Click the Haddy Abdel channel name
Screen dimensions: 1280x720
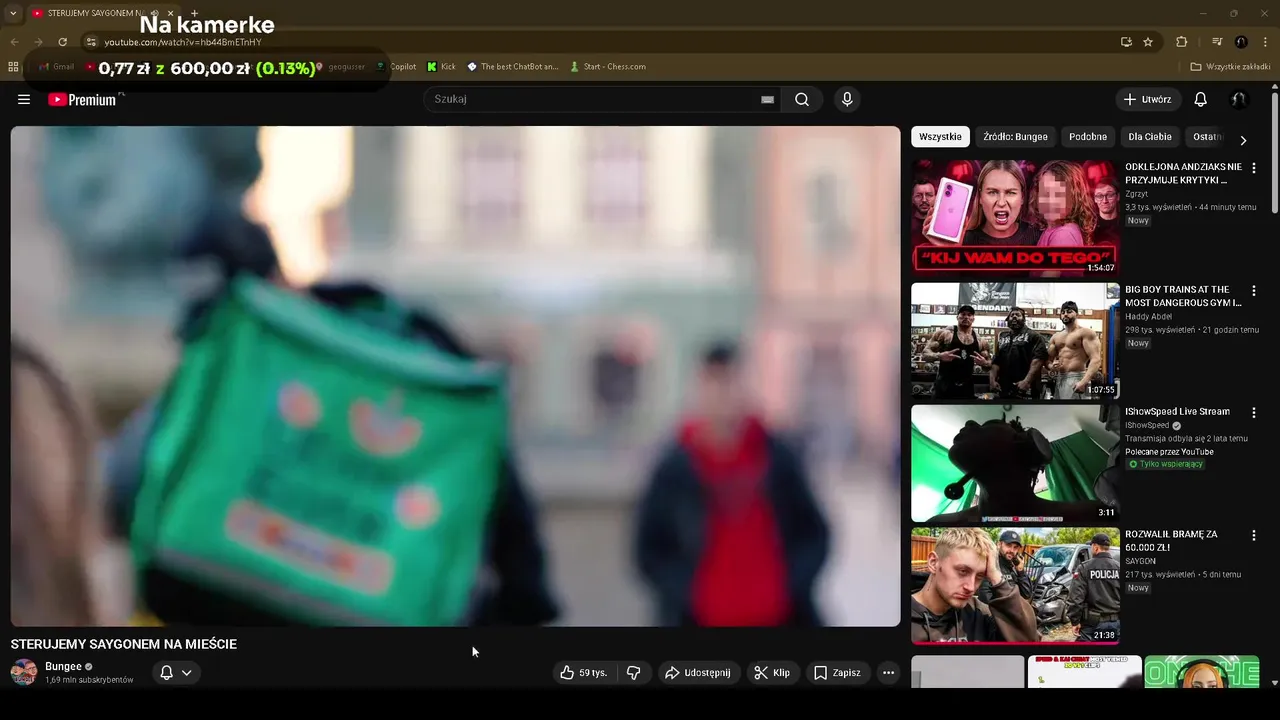(1148, 317)
